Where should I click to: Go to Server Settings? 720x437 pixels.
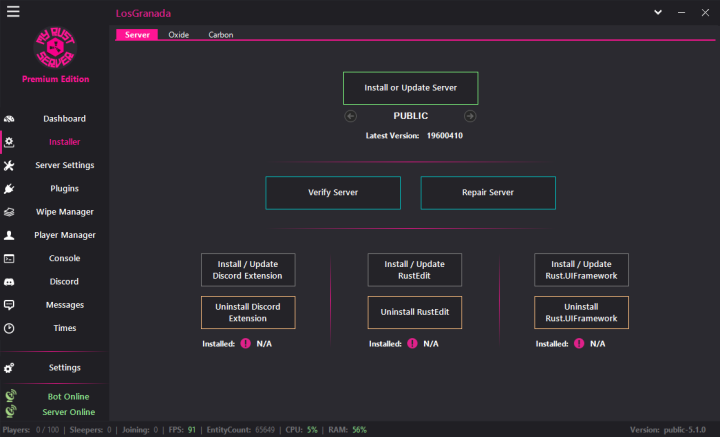click(x=65, y=165)
